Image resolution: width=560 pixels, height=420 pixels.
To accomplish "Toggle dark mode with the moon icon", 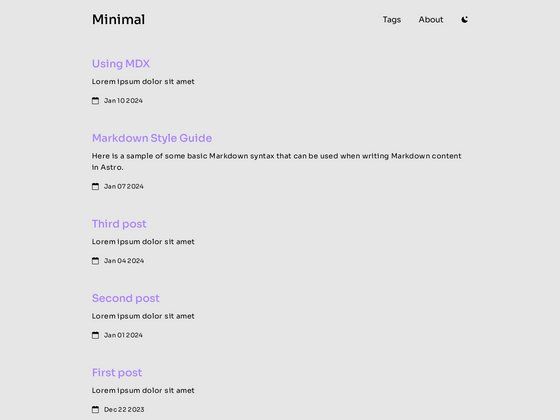I will pos(464,20).
